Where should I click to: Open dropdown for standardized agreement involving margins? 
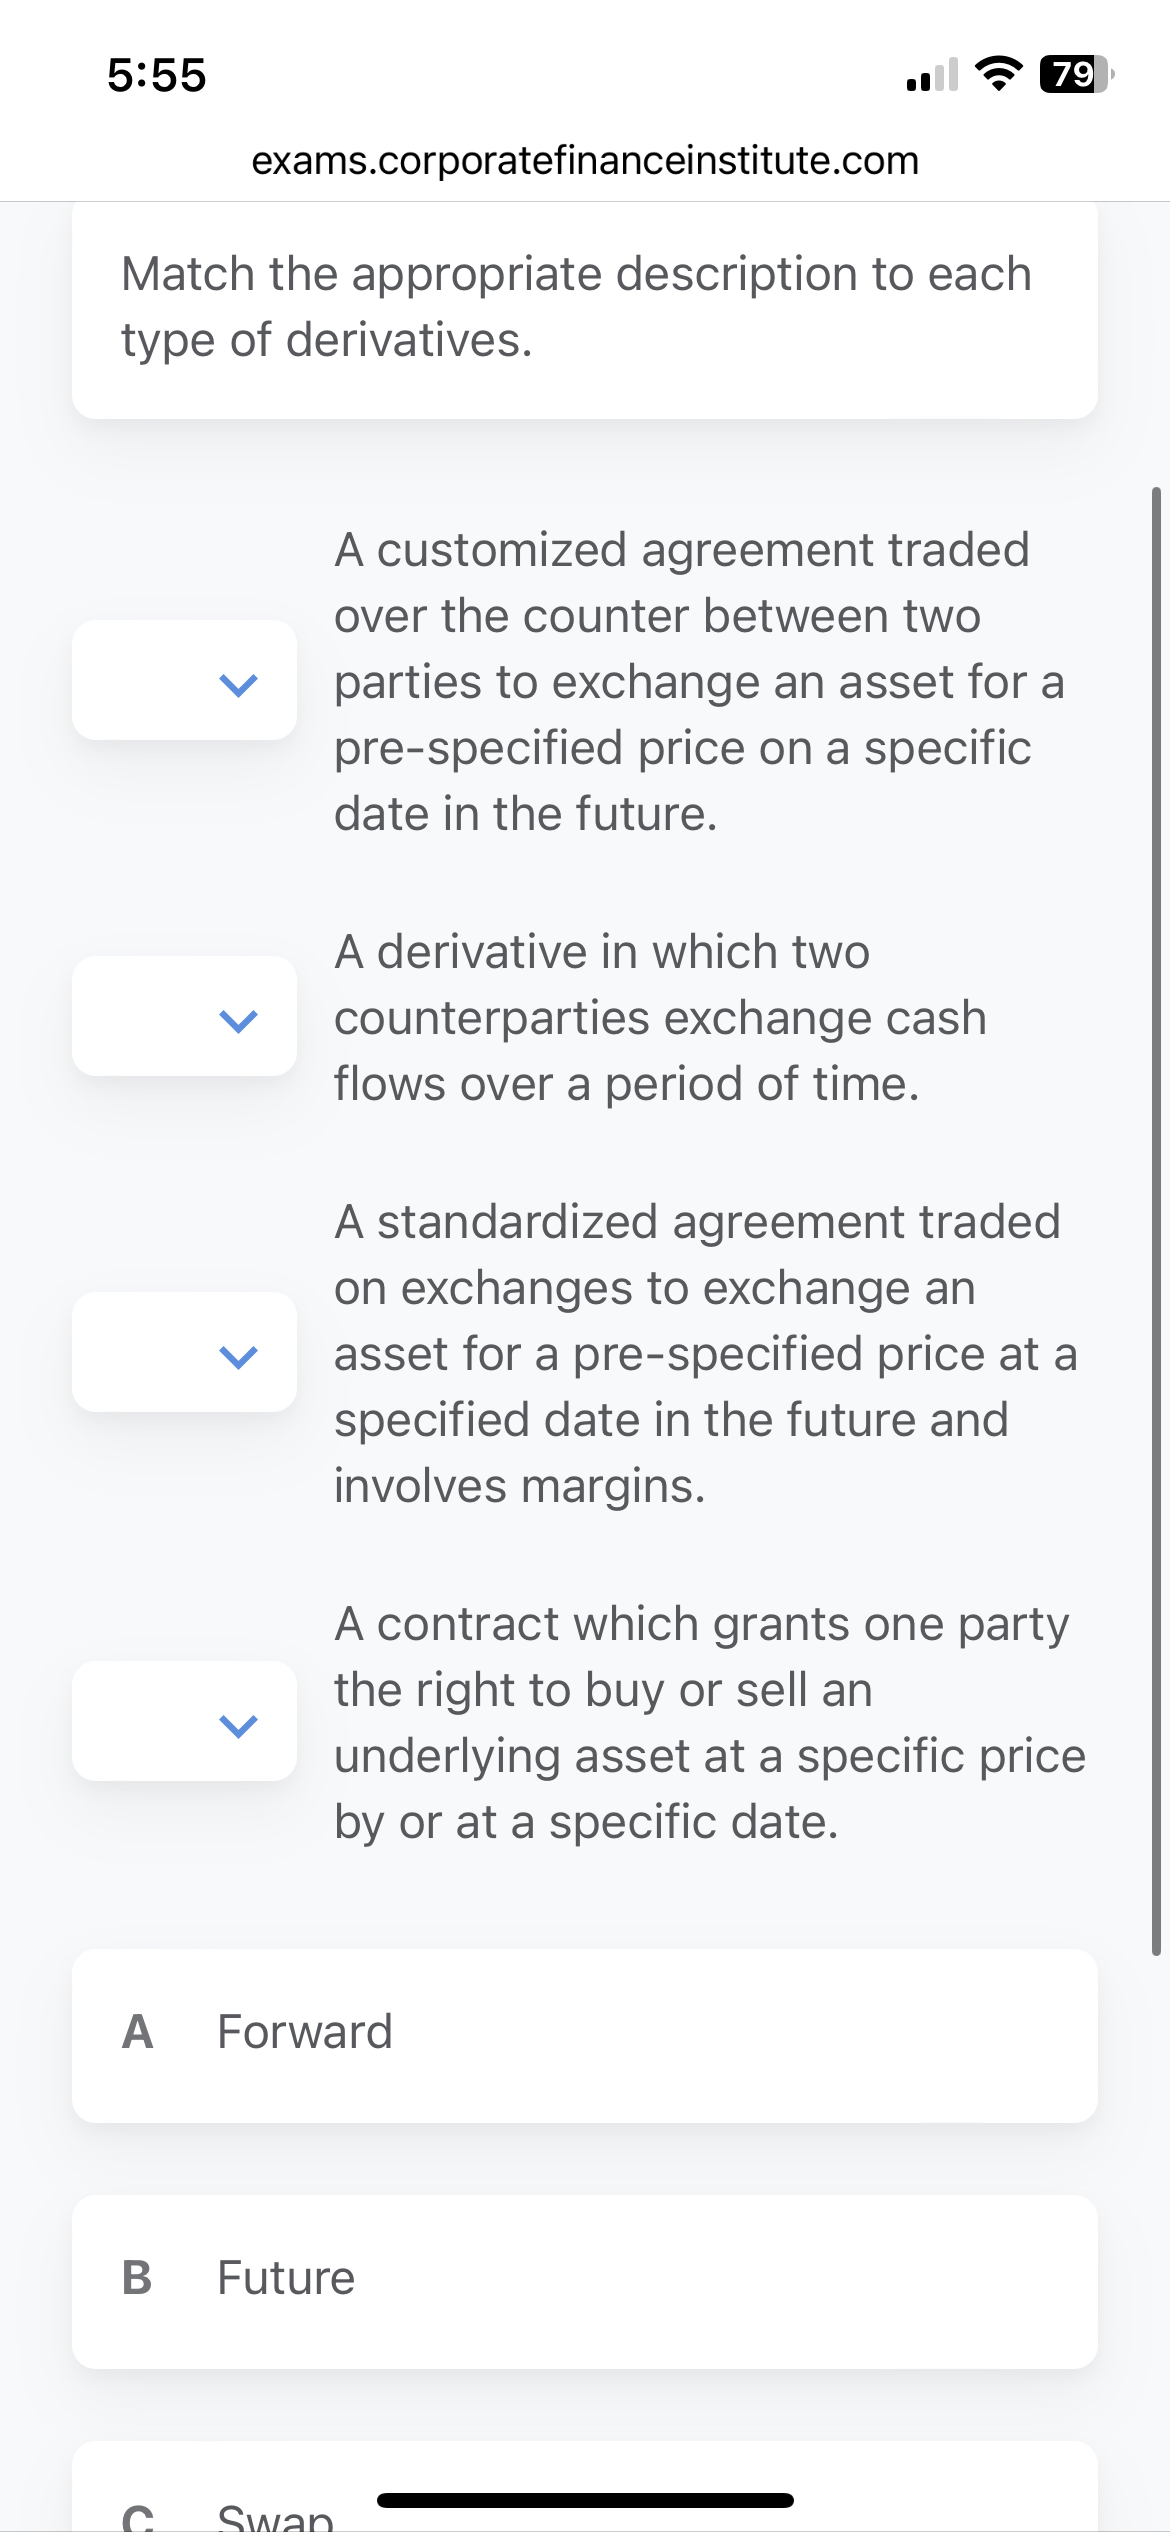(x=185, y=1352)
